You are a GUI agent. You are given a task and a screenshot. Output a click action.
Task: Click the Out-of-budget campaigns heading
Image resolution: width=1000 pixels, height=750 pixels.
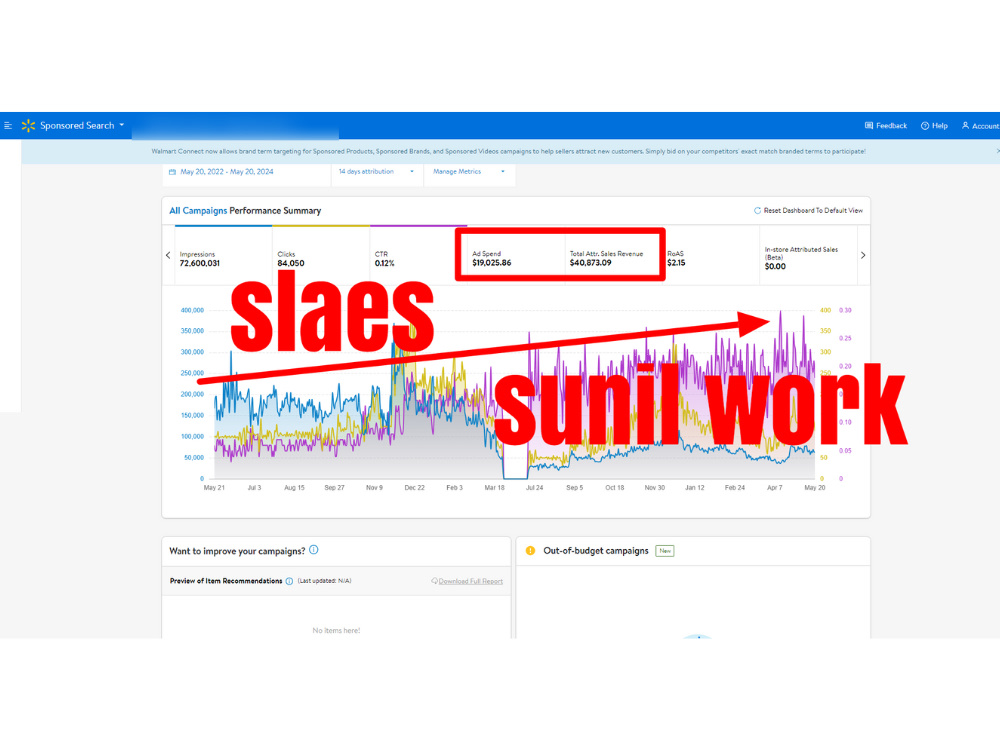pyautogui.click(x=596, y=550)
